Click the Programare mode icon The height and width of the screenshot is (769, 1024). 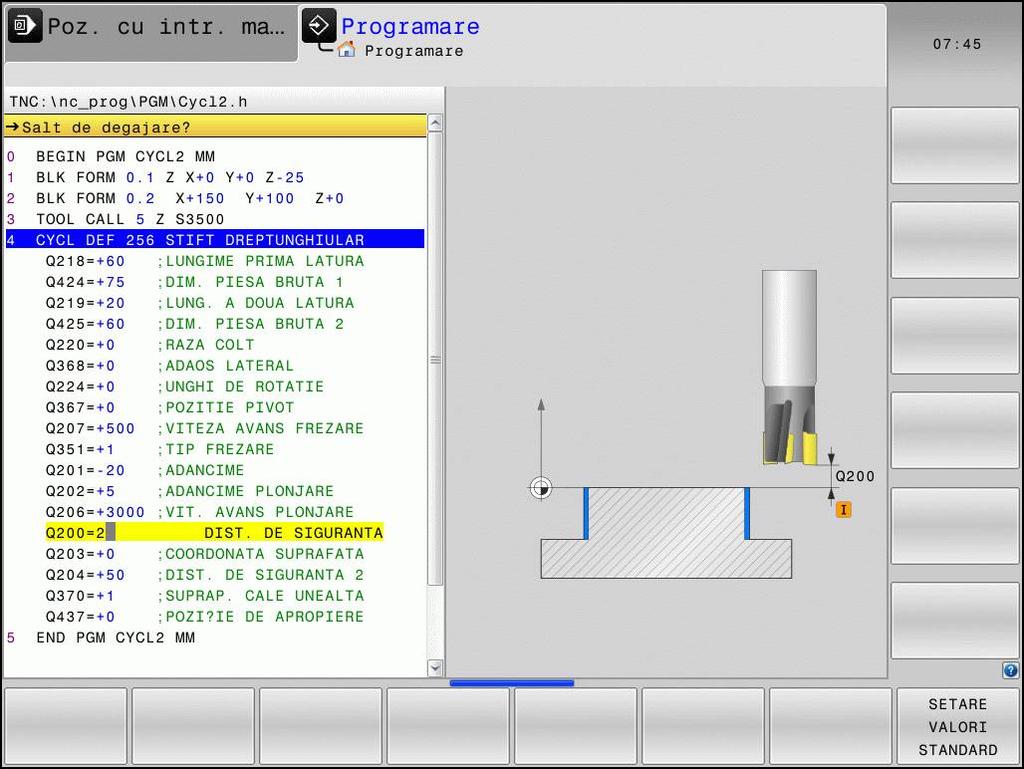pyautogui.click(x=319, y=26)
